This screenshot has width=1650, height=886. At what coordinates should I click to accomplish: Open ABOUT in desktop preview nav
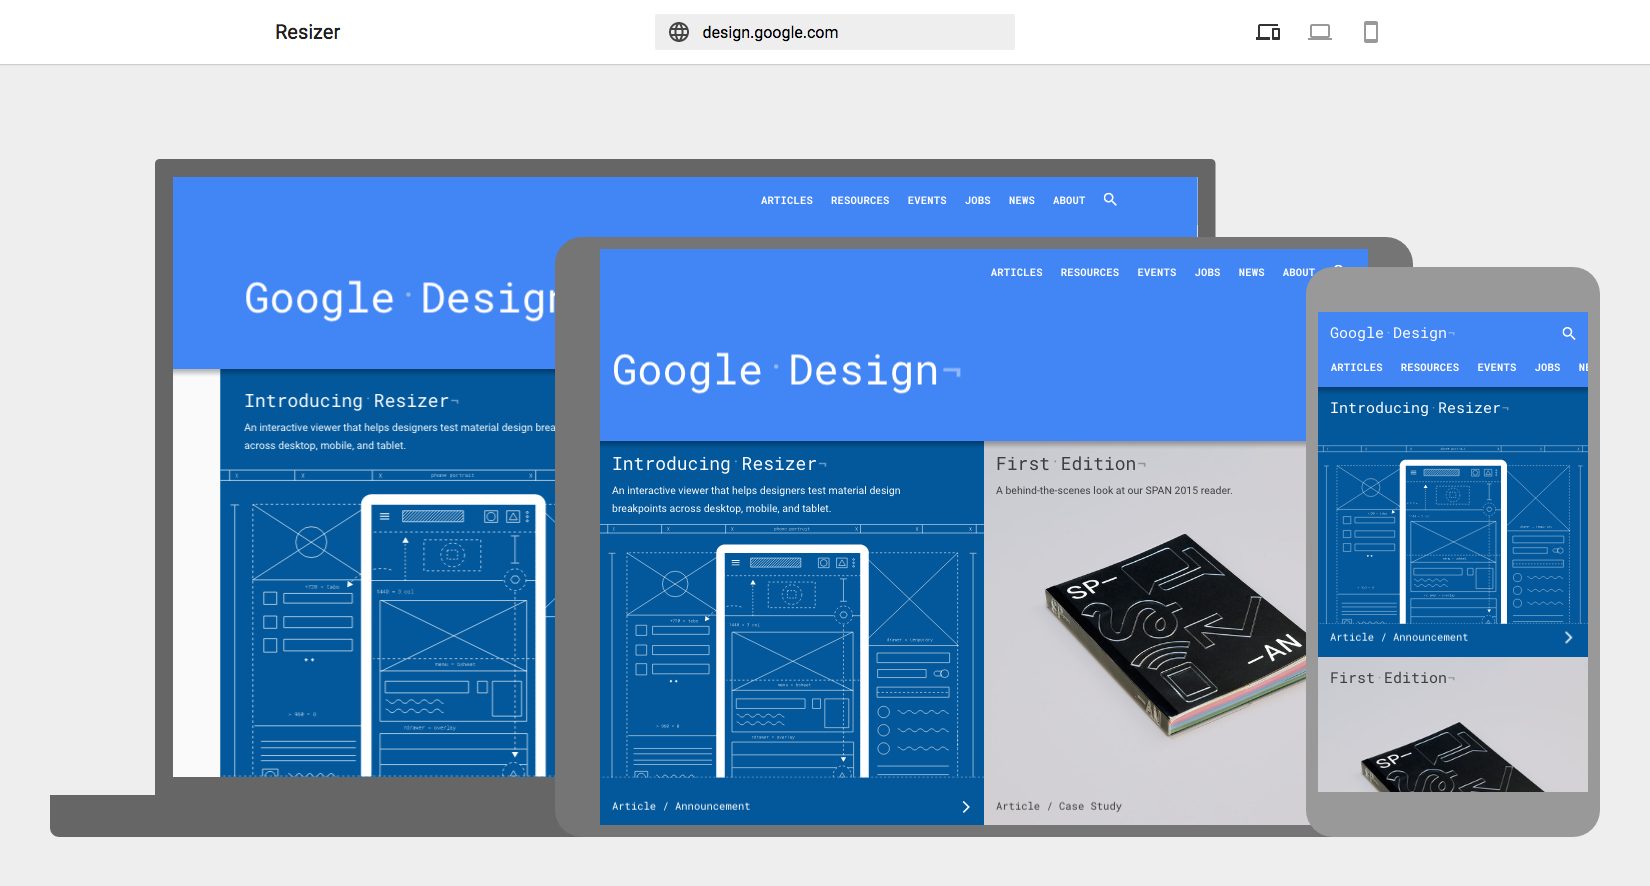click(1069, 201)
